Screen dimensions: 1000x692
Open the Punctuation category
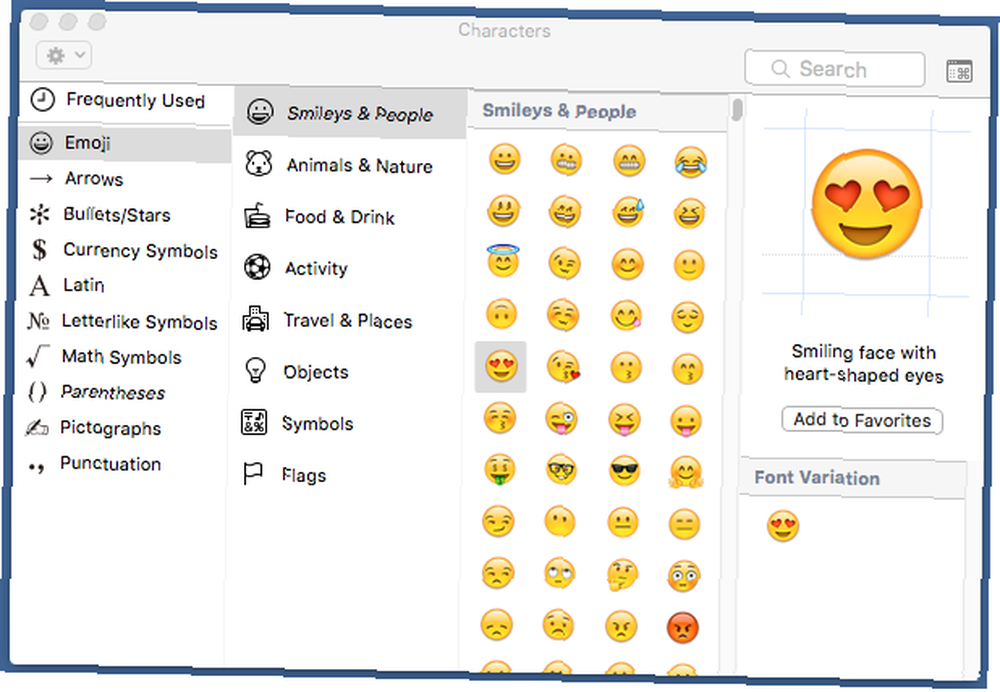94,464
